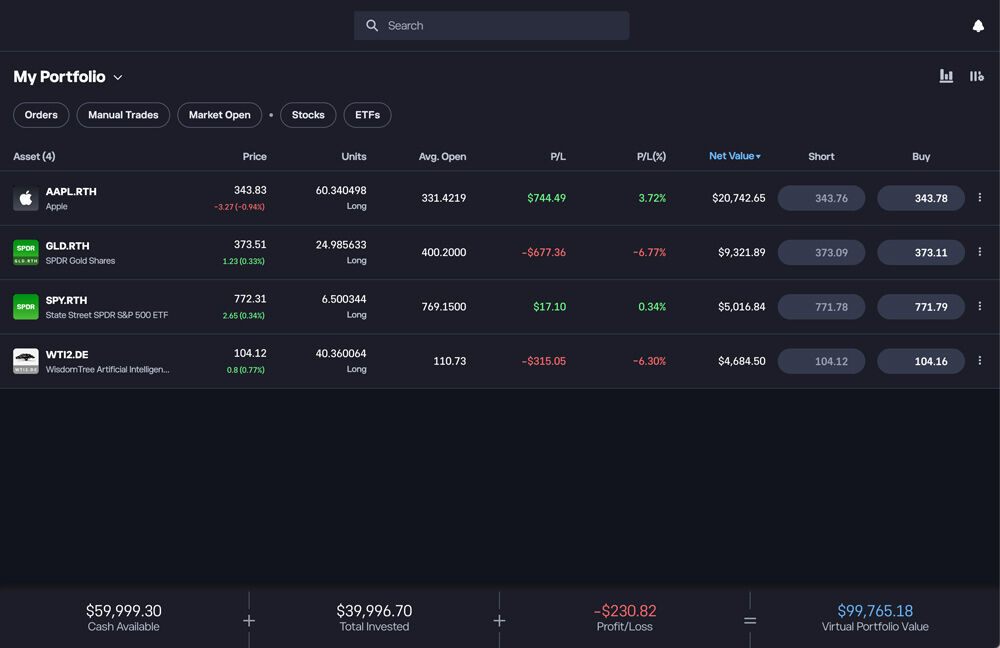Open more options for SPY.RTH row

point(980,306)
